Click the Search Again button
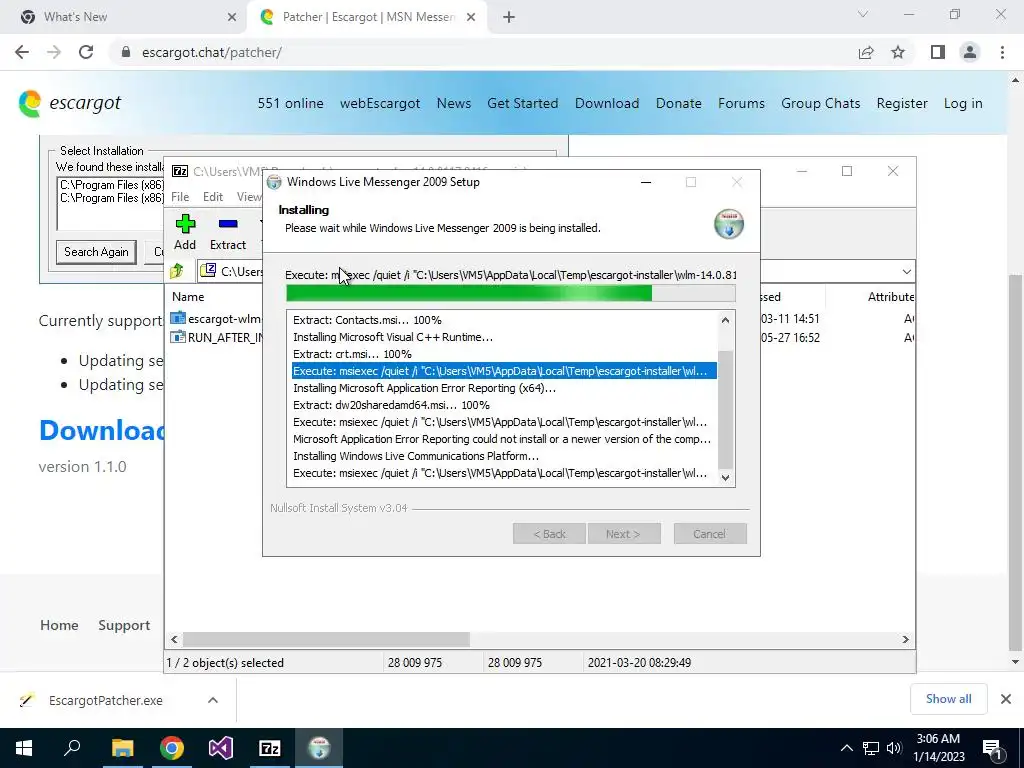Screen dimensions: 1024x768 [x=96, y=252]
